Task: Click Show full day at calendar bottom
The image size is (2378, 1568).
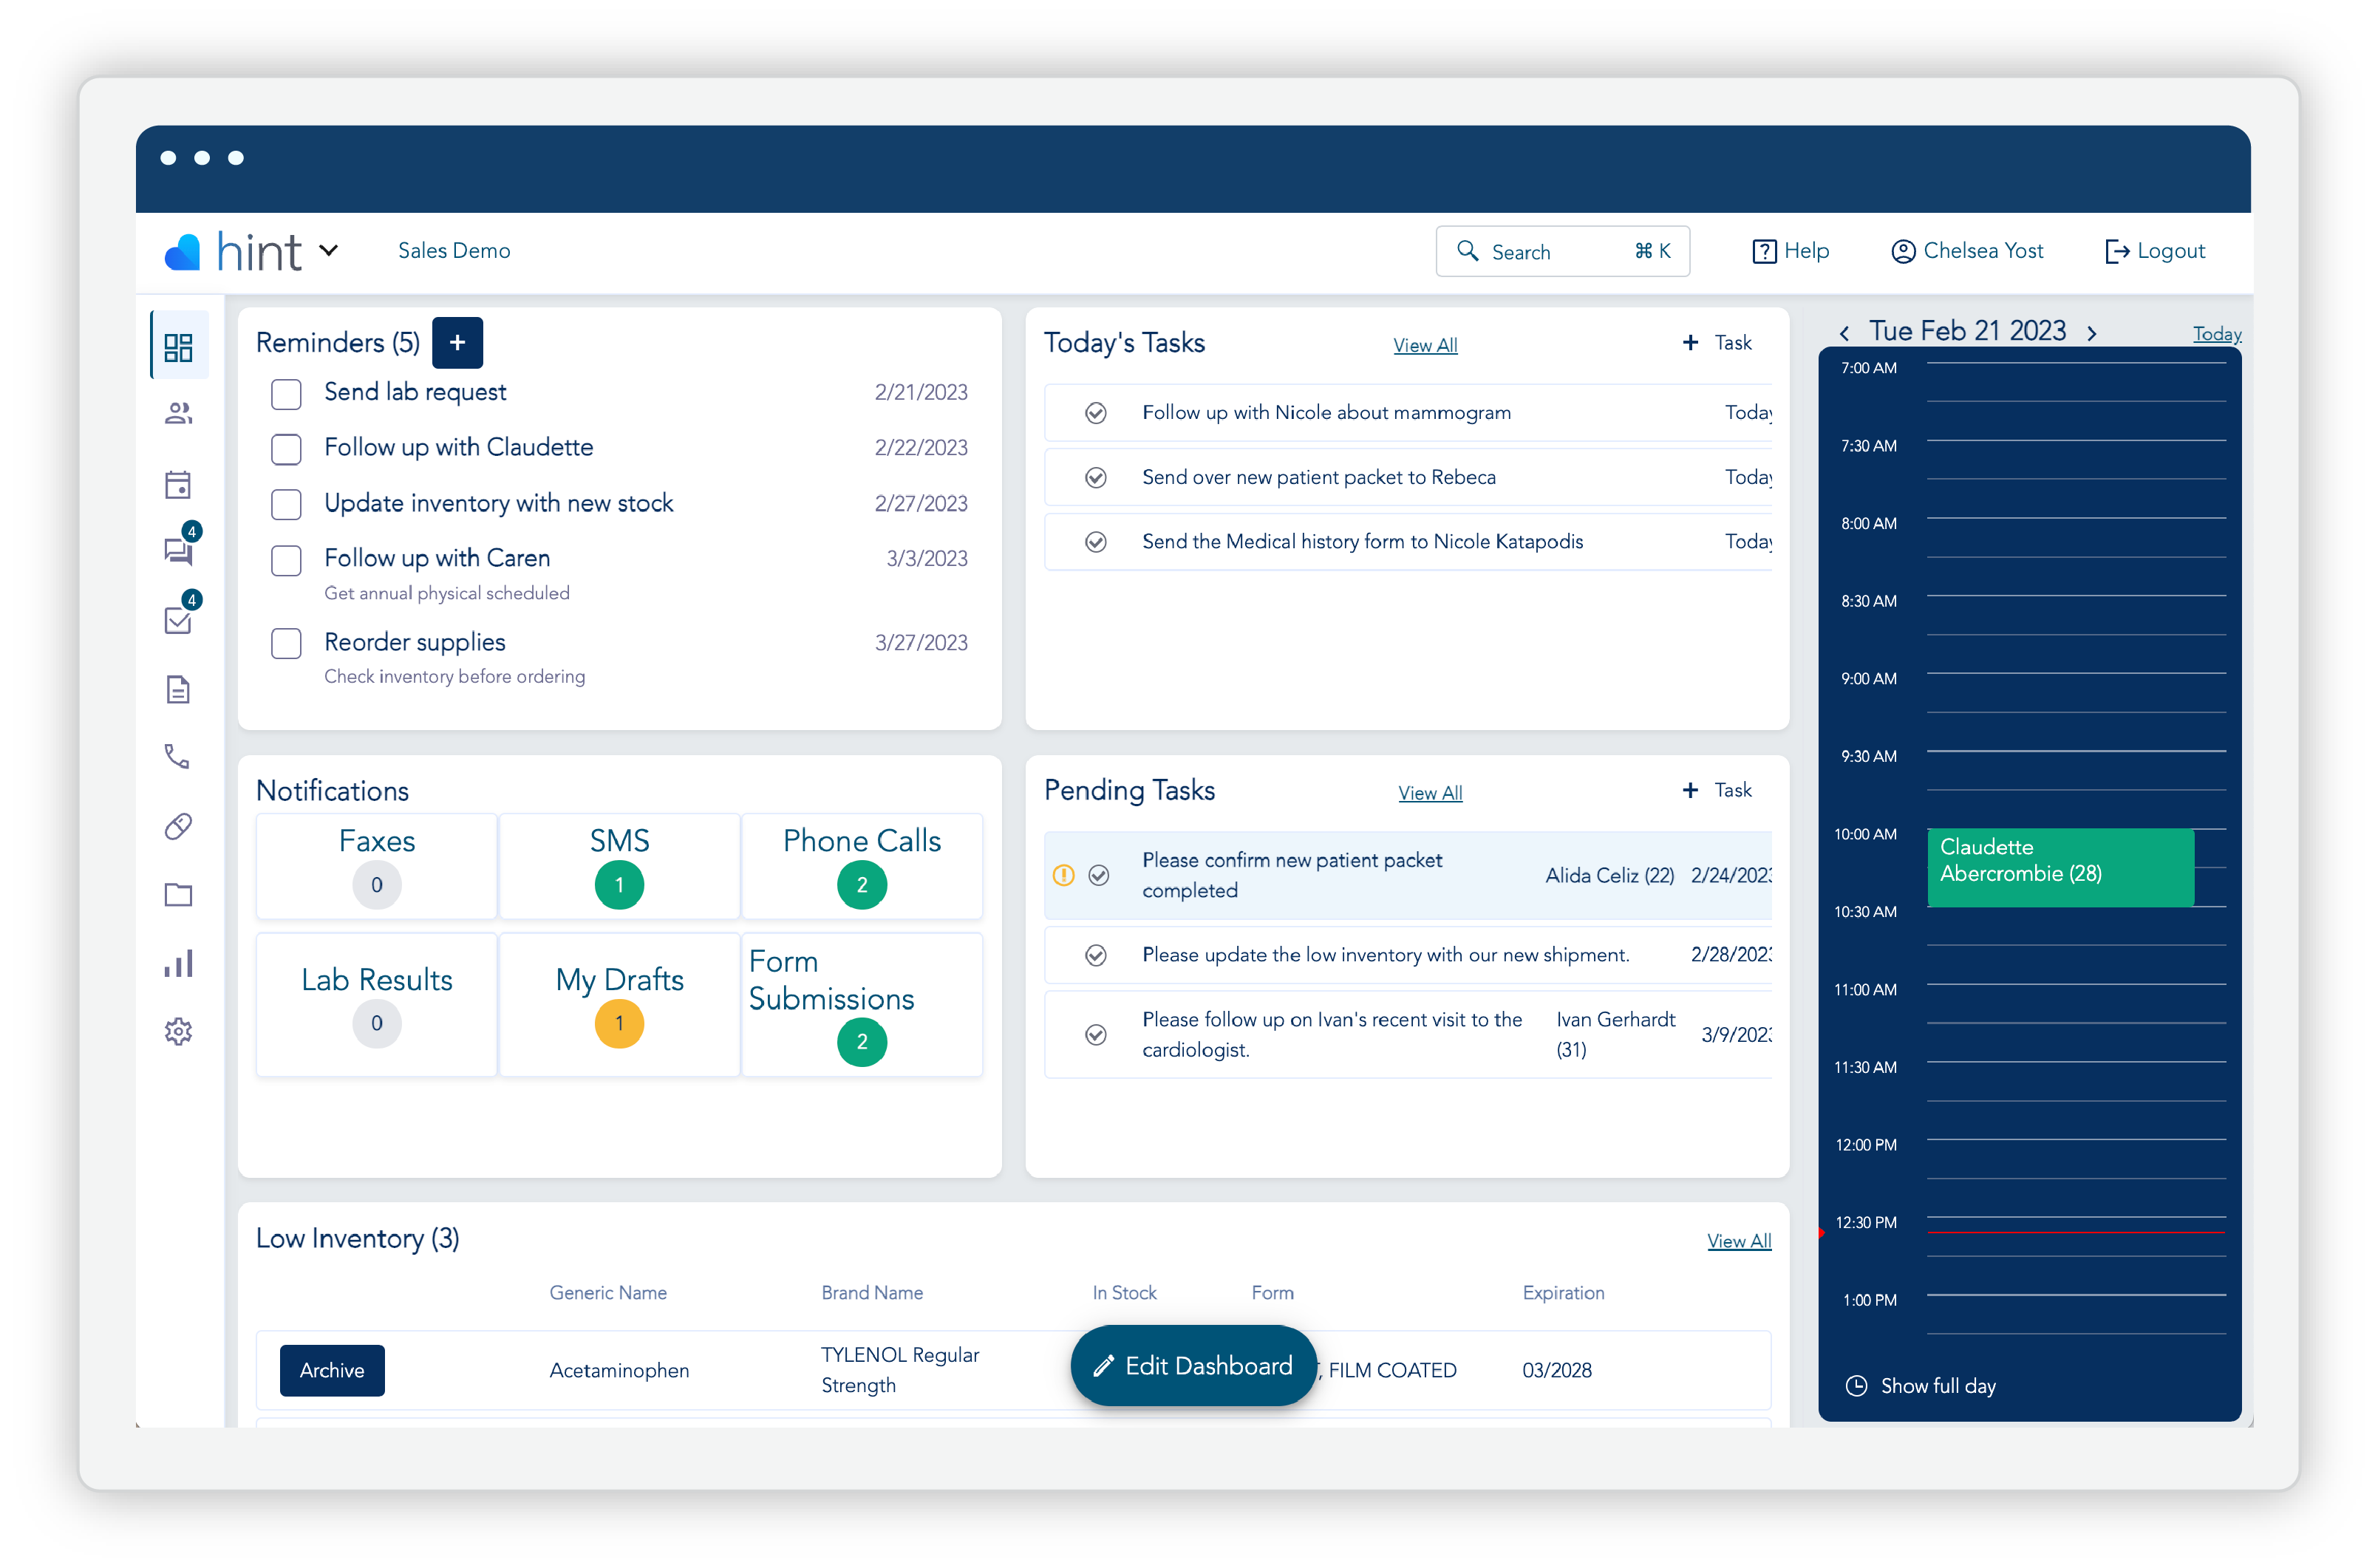Action: coord(1921,1386)
